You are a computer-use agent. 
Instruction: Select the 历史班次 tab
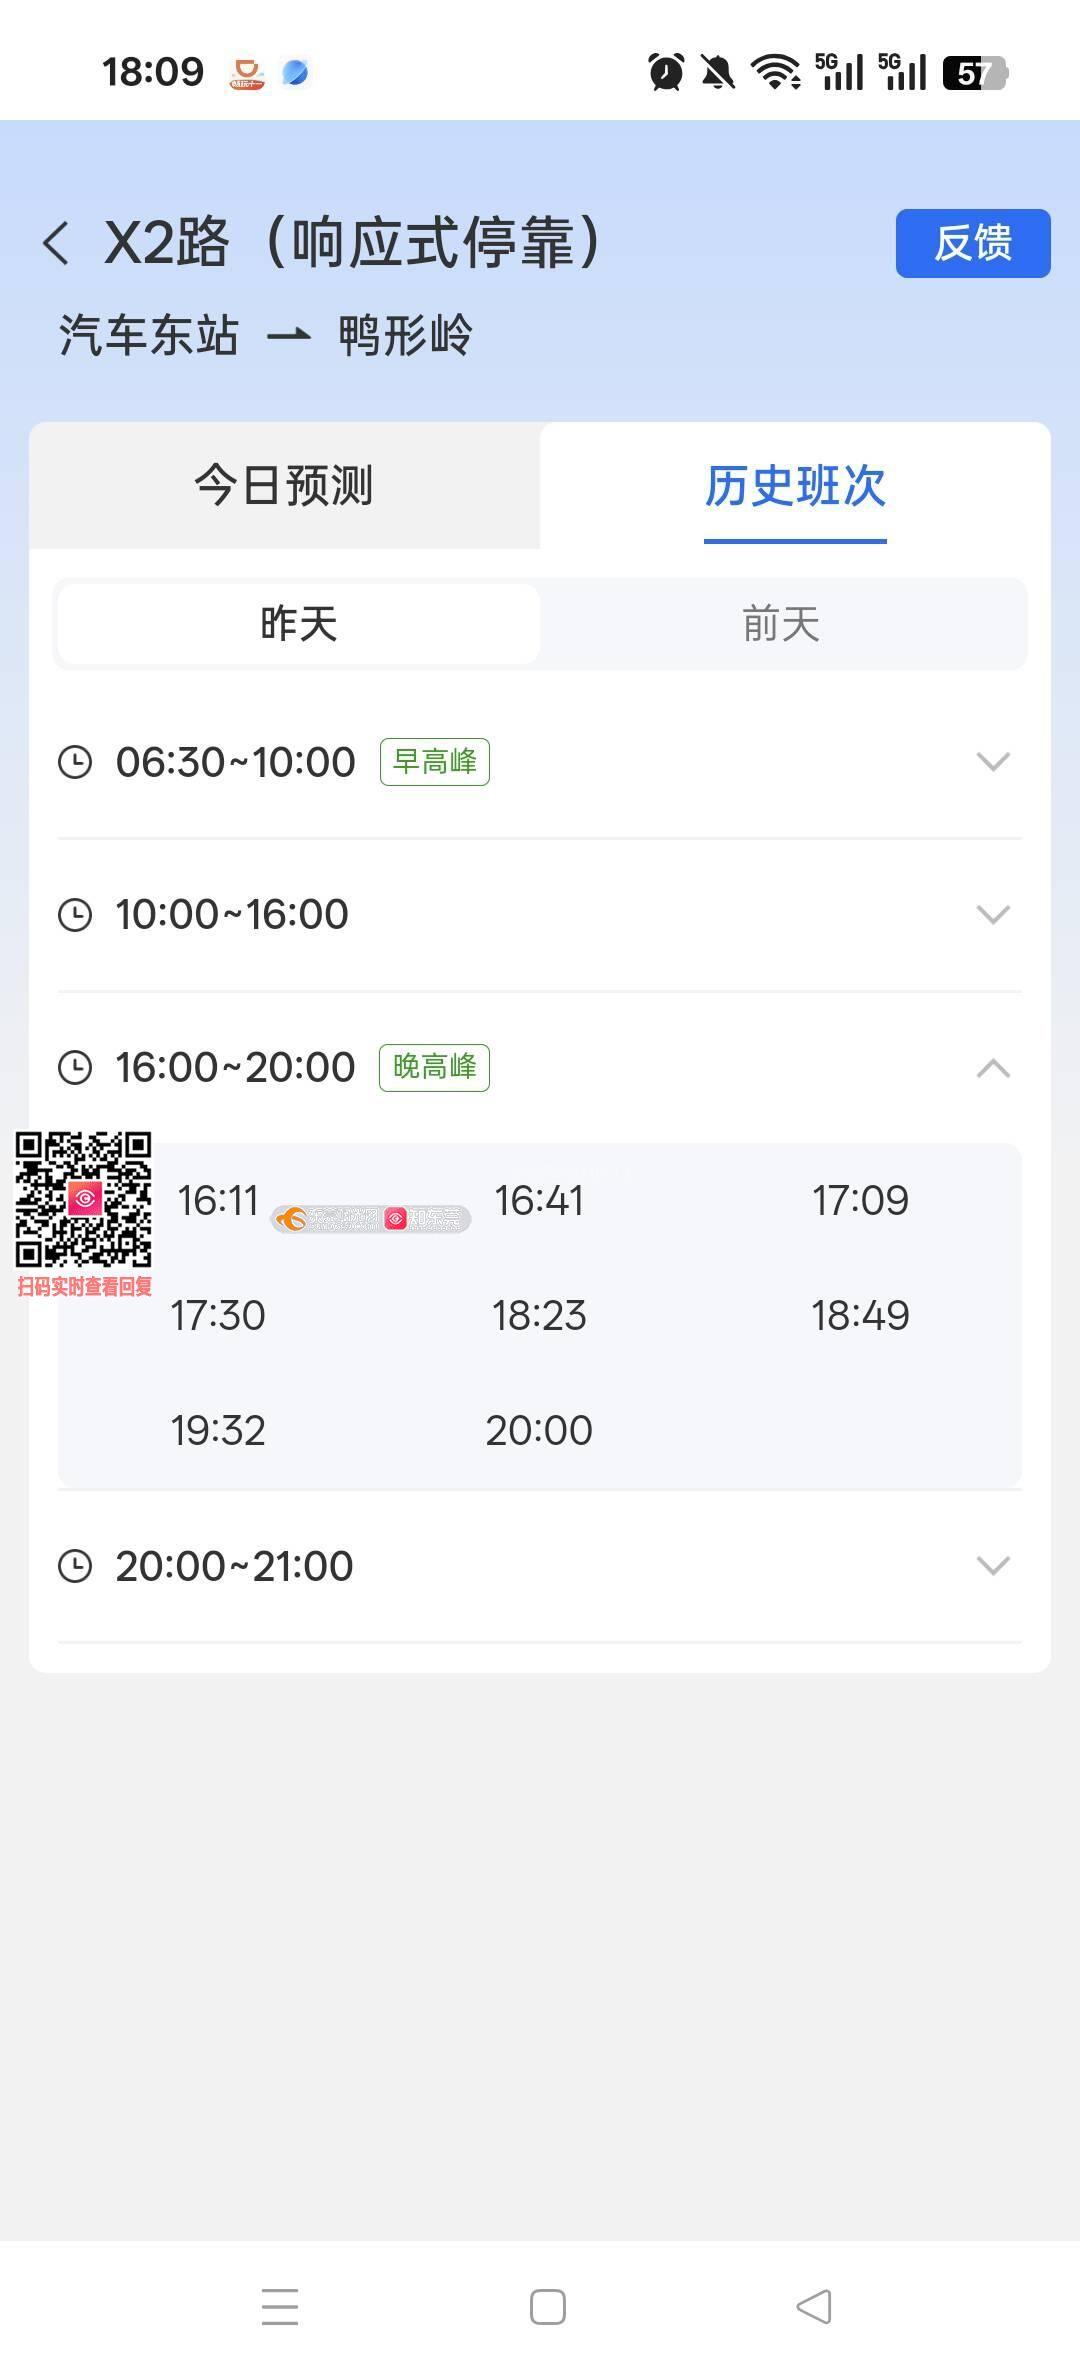795,486
